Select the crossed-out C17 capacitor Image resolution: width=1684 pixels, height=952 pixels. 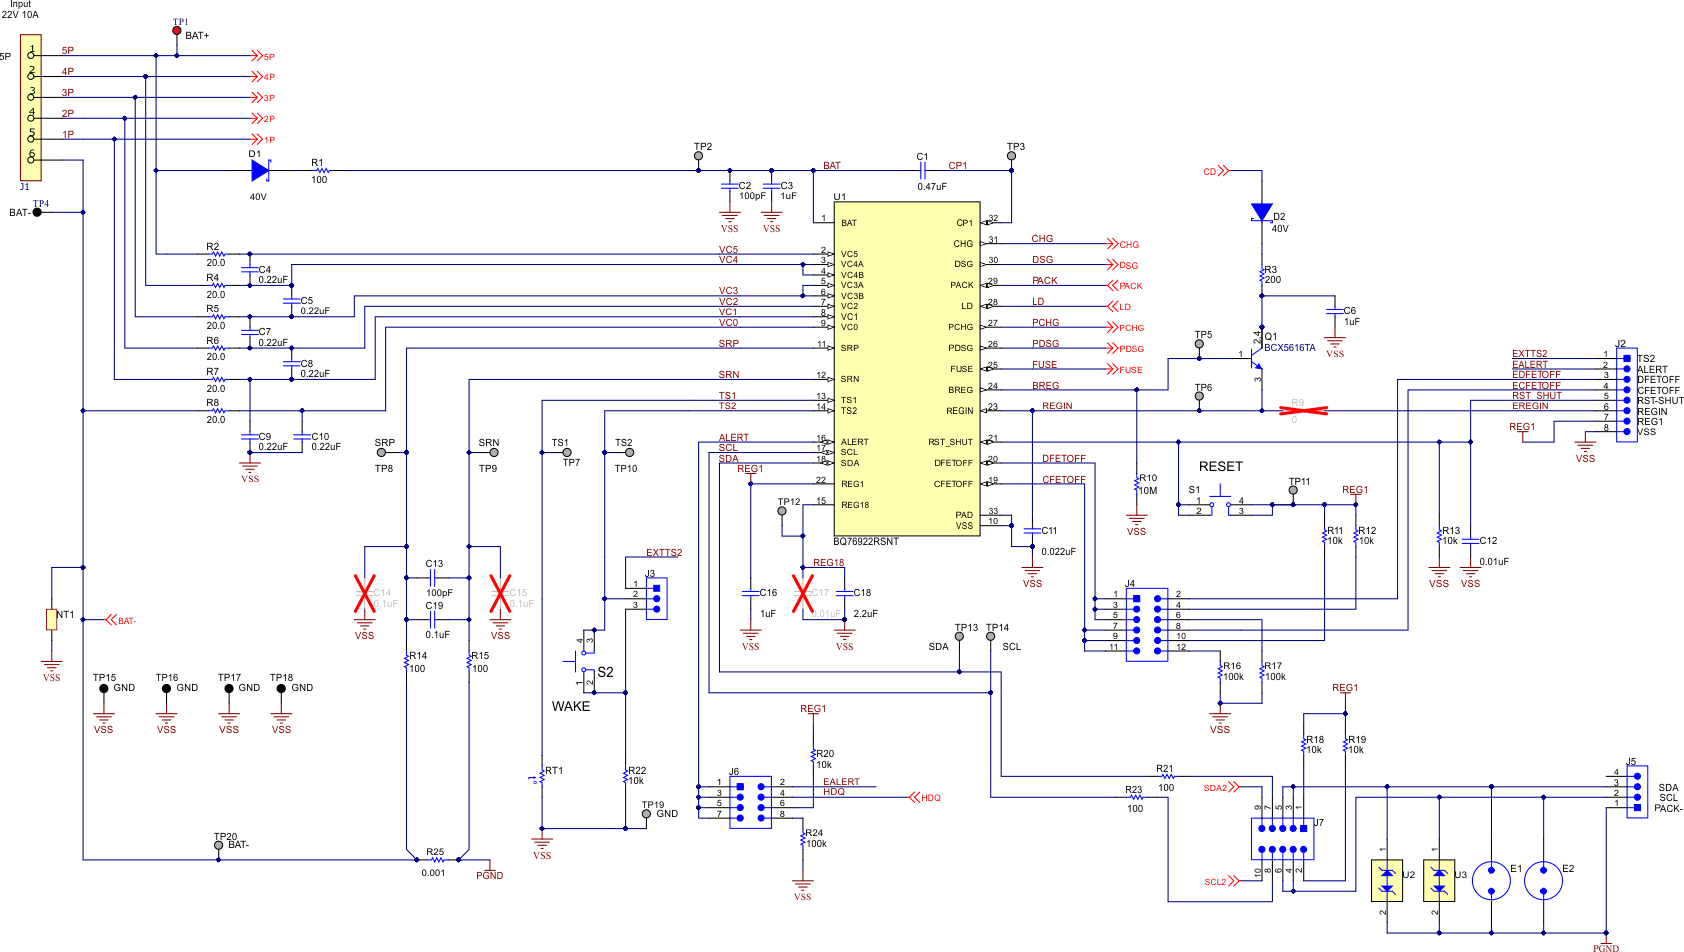[x=803, y=594]
